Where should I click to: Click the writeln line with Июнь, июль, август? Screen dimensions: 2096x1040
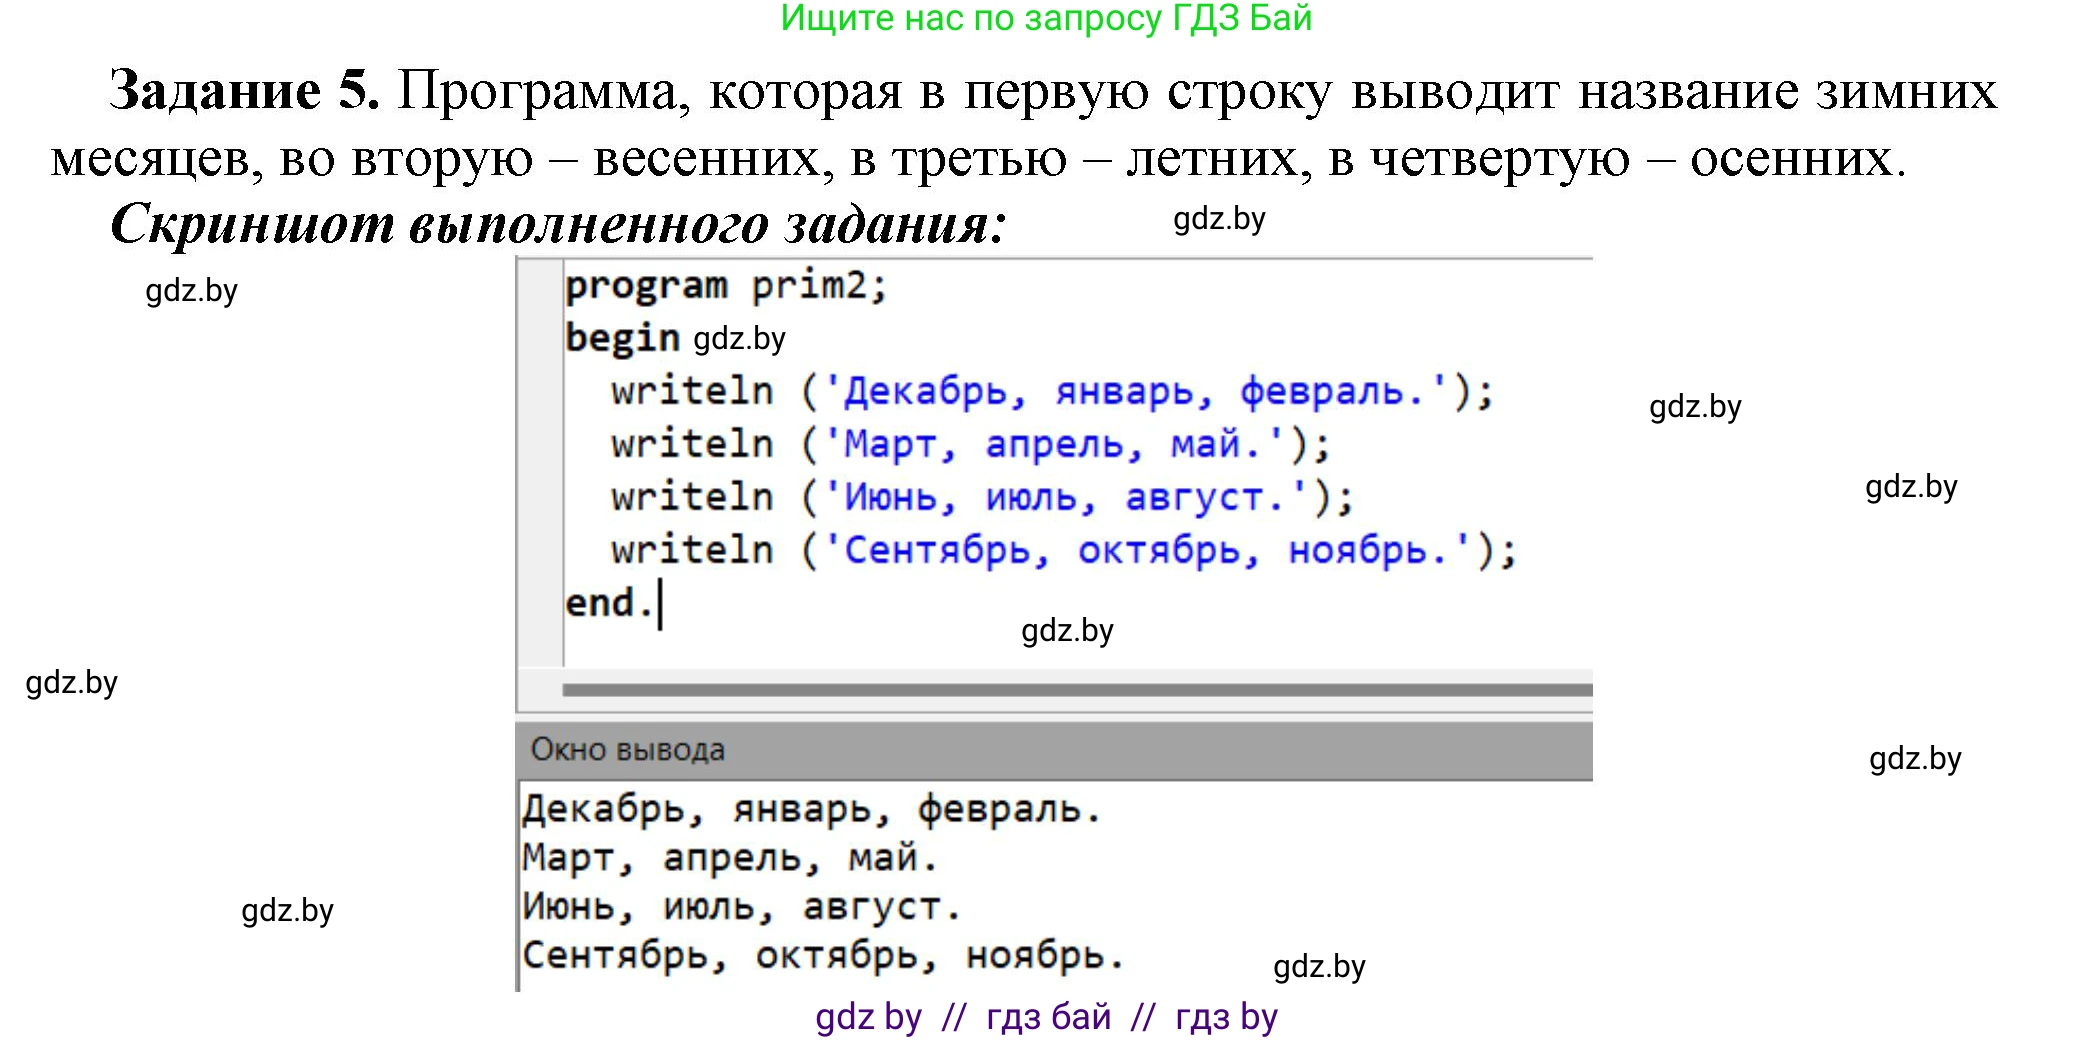[980, 496]
